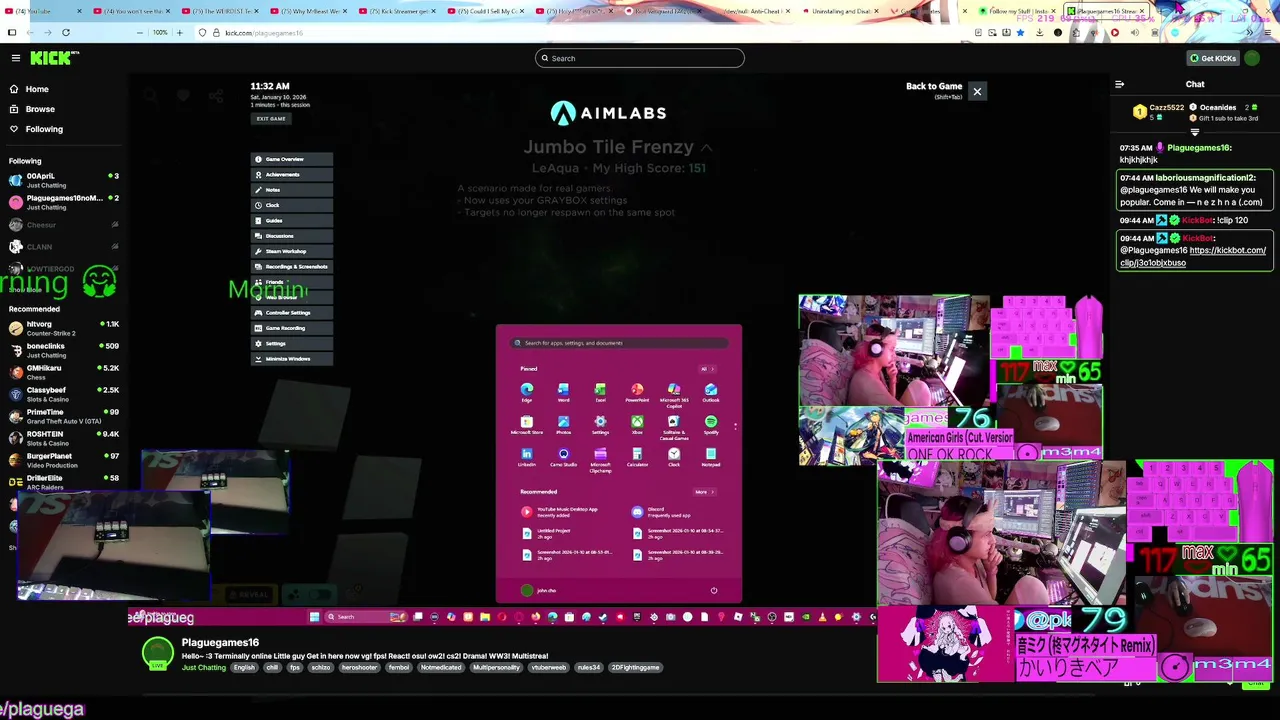Click the Get KICKs button
Image resolution: width=1280 pixels, height=720 pixels.
click(x=1212, y=58)
